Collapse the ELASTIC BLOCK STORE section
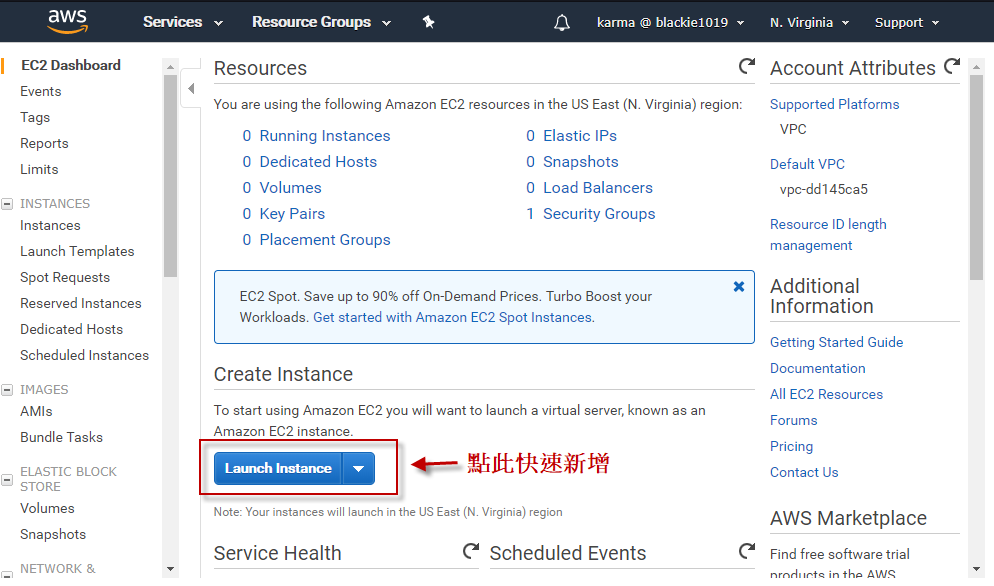The height and width of the screenshot is (586, 994). [8, 472]
